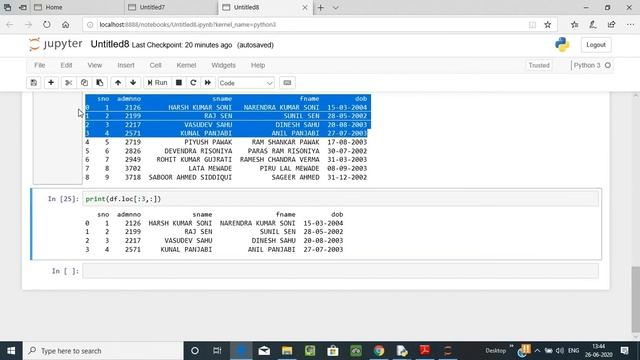Open a new browser tab with the plus icon

(321, 7)
